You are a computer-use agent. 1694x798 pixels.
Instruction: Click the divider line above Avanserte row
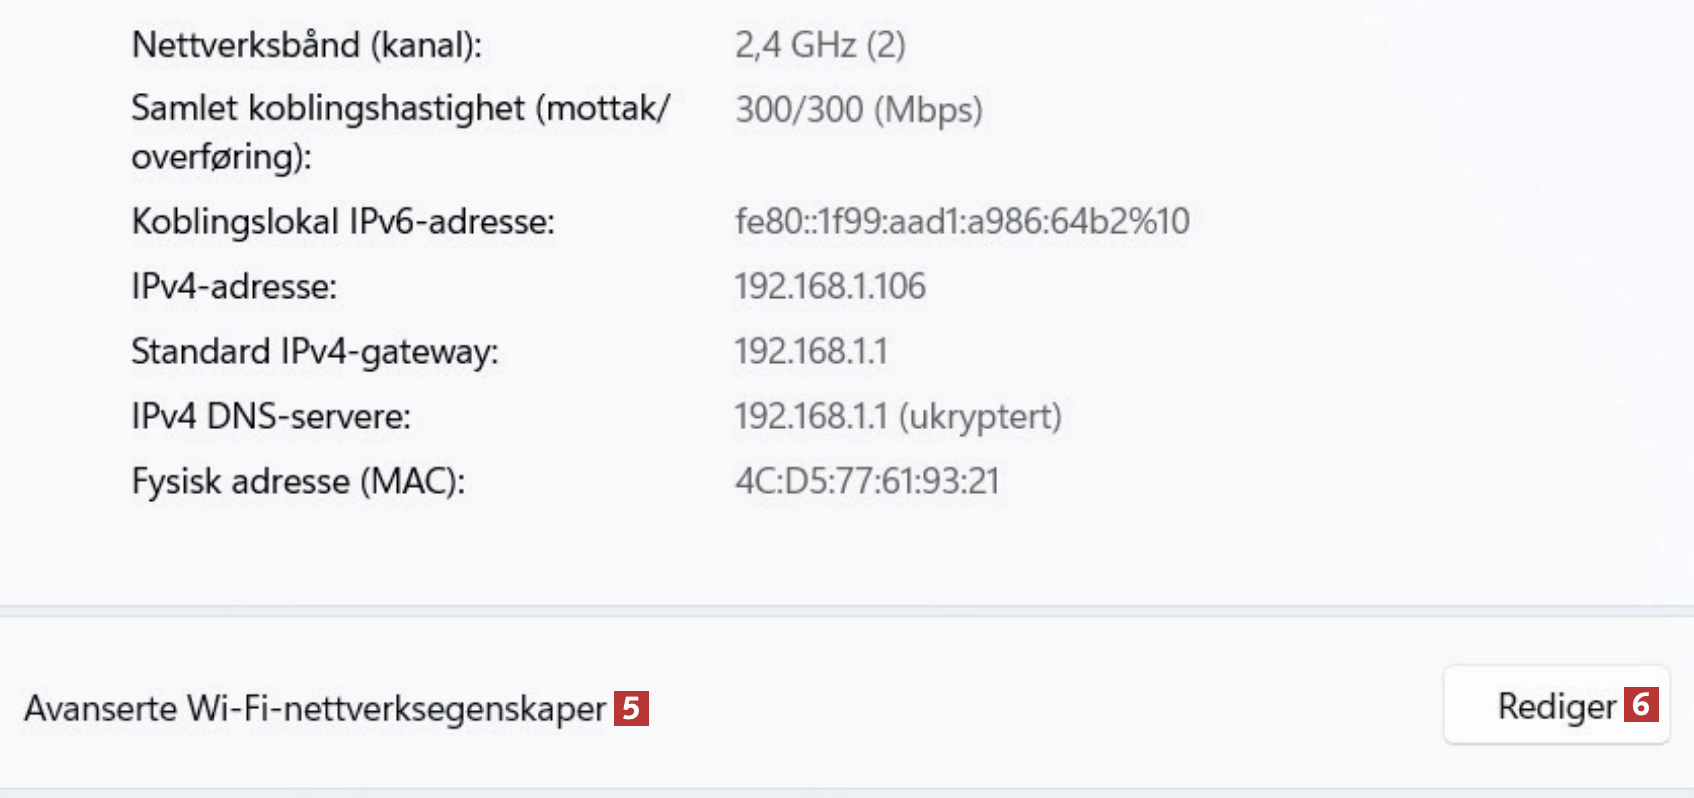pyautogui.click(x=846, y=609)
